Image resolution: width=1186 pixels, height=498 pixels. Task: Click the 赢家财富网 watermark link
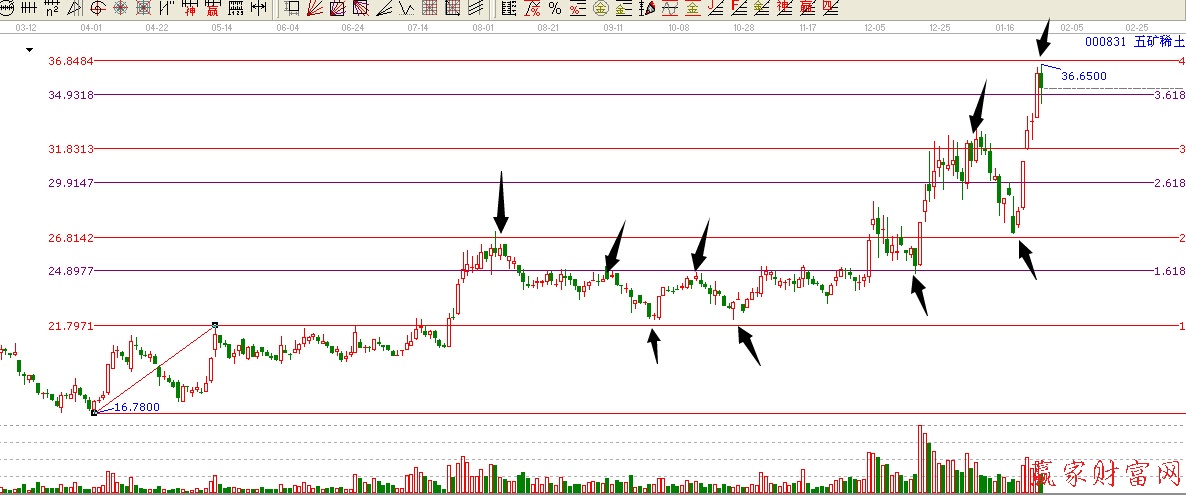click(1106, 474)
